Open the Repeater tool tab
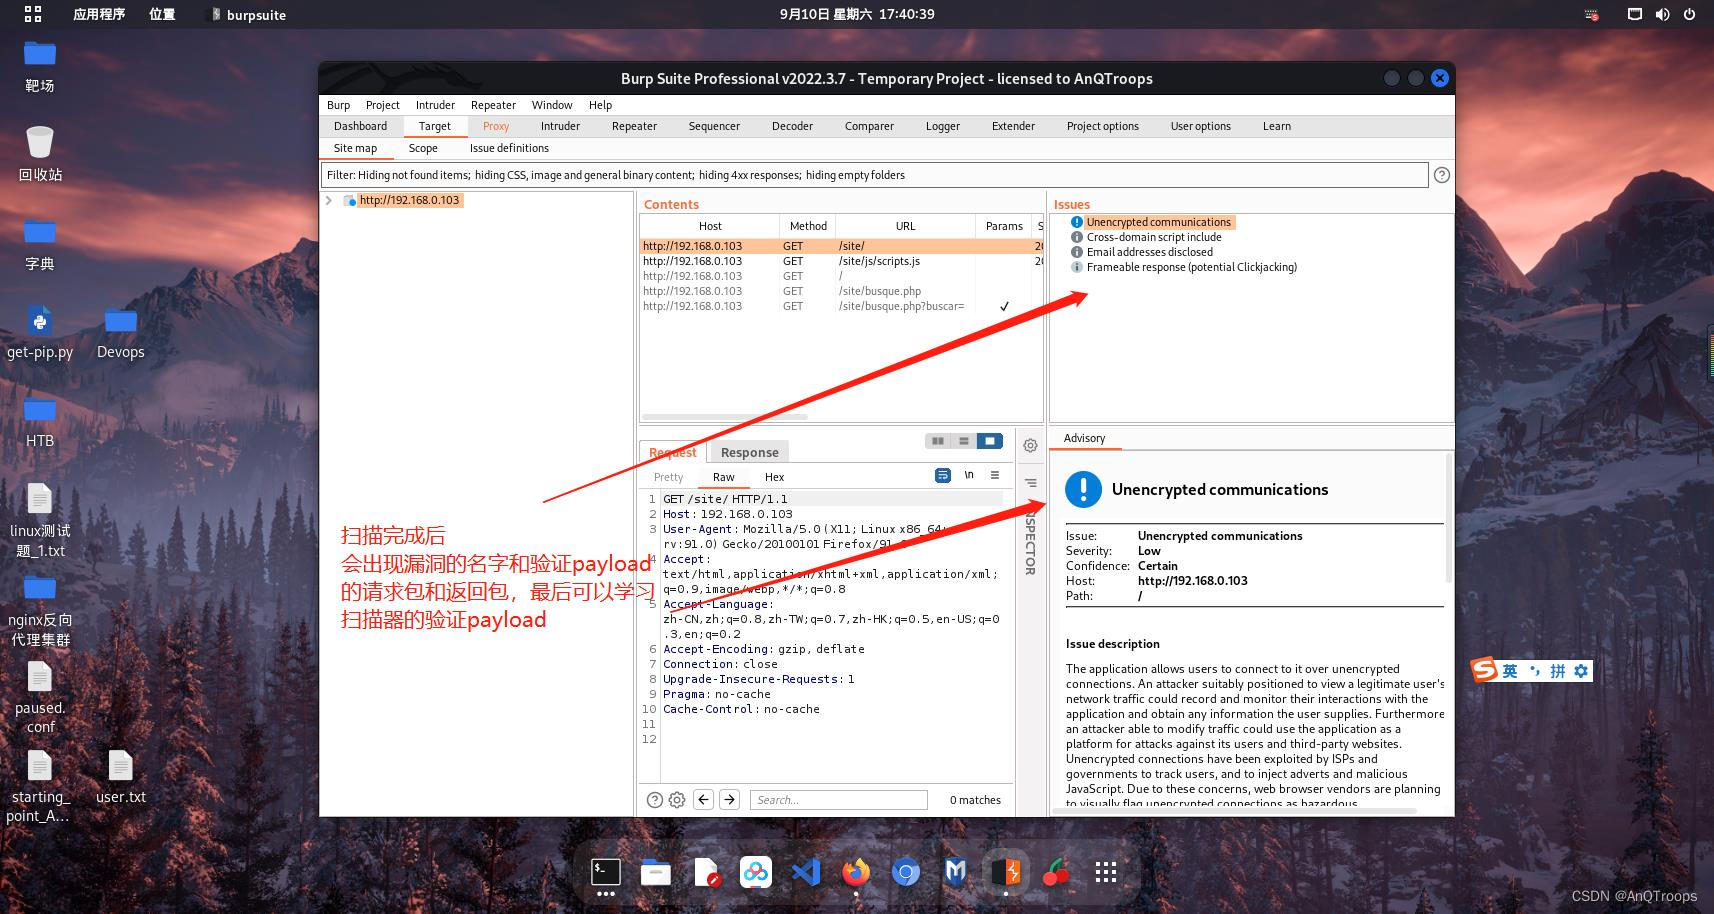 click(x=634, y=126)
